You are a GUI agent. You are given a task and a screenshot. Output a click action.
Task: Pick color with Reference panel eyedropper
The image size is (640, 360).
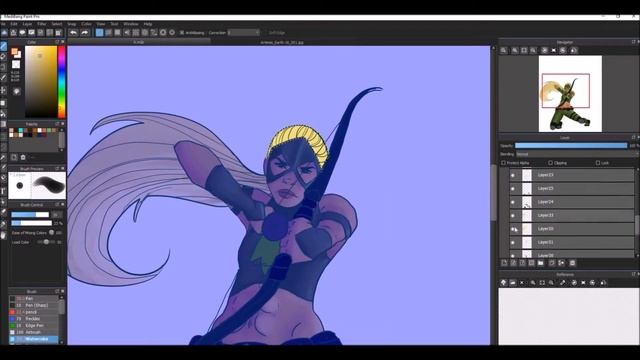[x=562, y=282]
